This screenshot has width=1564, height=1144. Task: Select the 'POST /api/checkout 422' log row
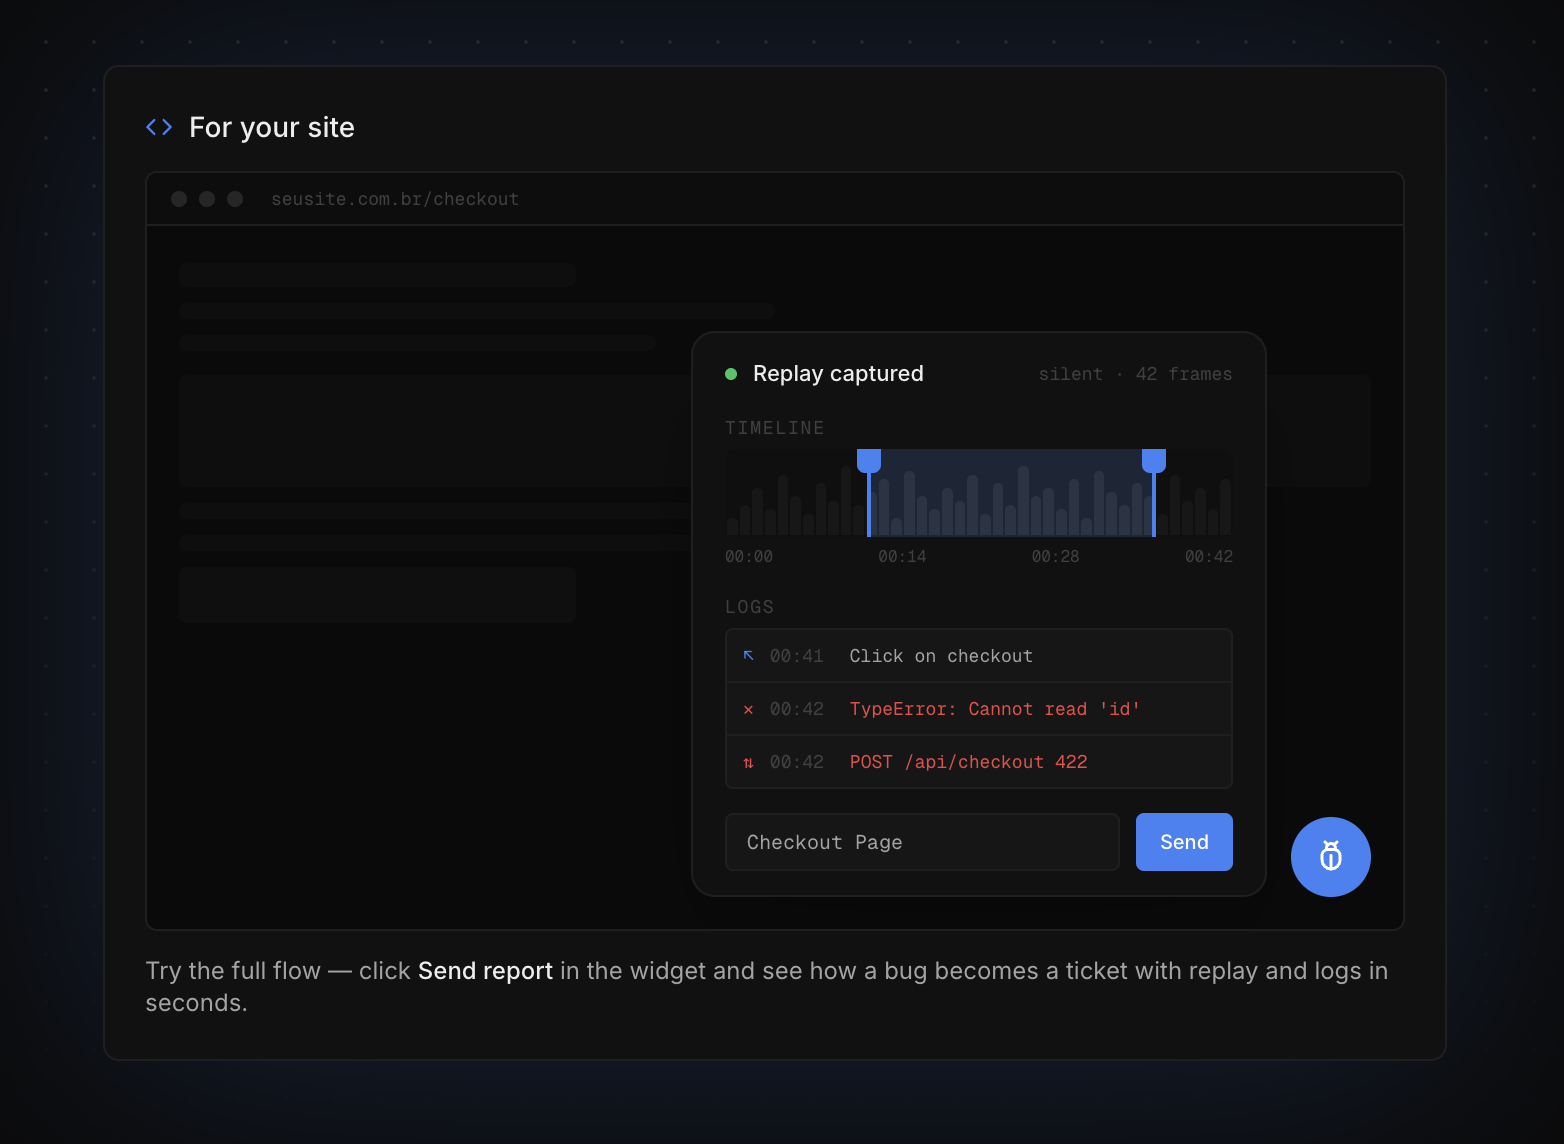pyautogui.click(x=979, y=762)
